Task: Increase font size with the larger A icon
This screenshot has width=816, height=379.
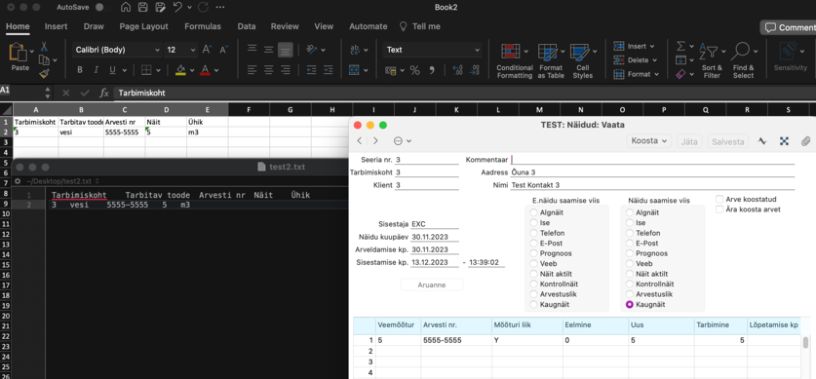Action: tap(207, 50)
